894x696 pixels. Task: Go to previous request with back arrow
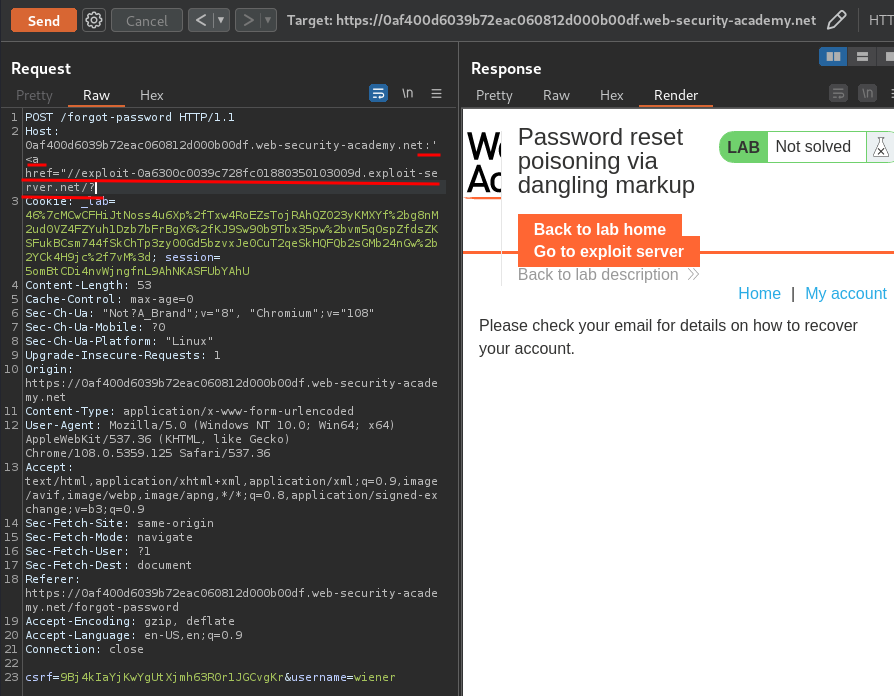201,21
